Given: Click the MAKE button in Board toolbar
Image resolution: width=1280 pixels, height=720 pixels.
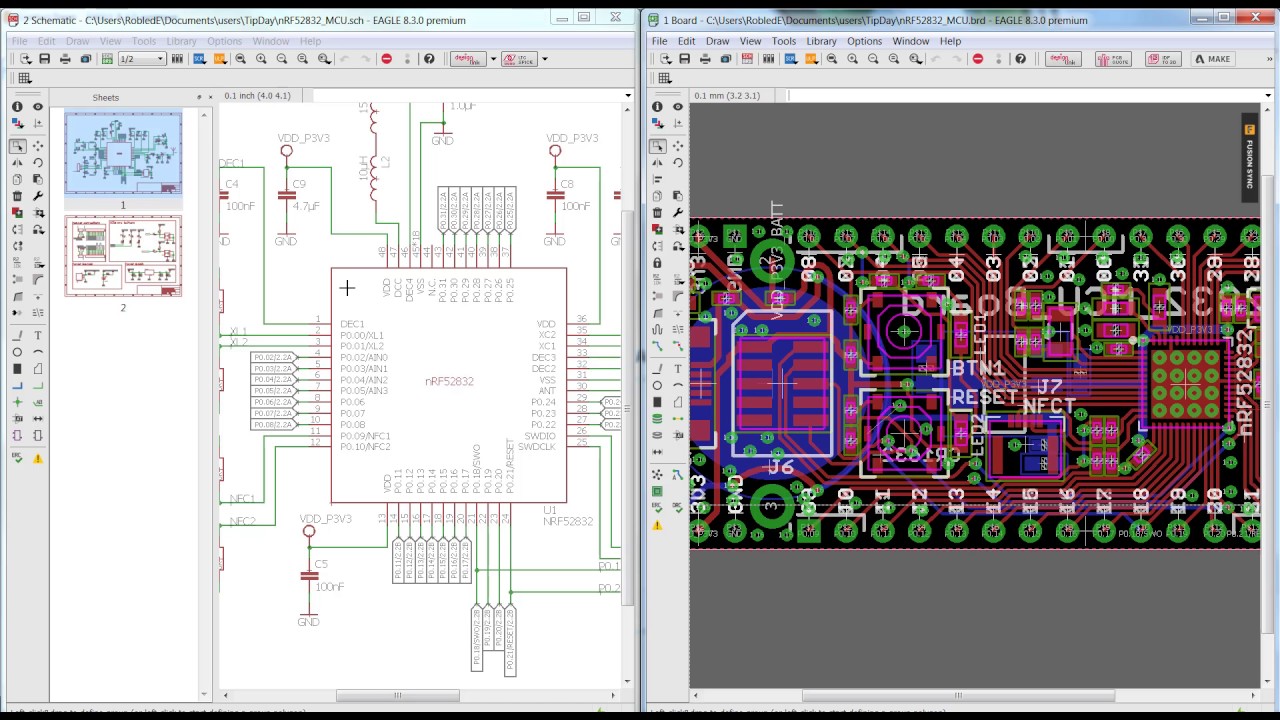Looking at the screenshot, I should tap(1212, 59).
